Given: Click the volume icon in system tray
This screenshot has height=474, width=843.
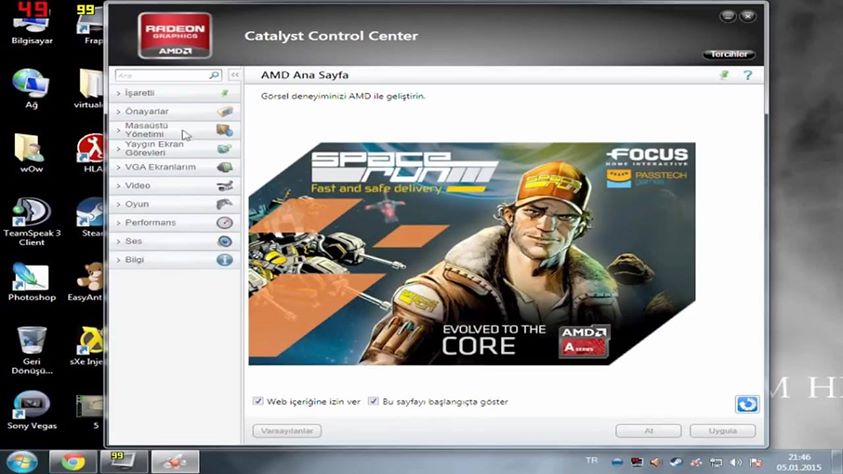Looking at the screenshot, I should coord(736,462).
